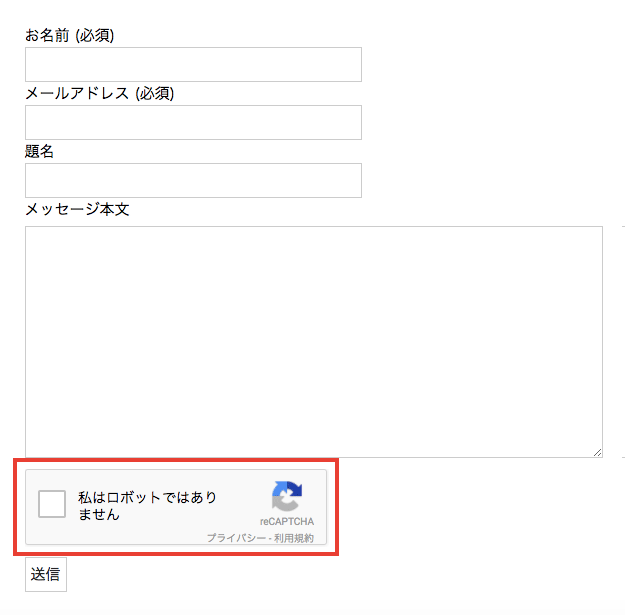Image resolution: width=625 pixels, height=615 pixels.
Task: Click the red highlight border around reCAPTCHA
Action: [x=176, y=460]
